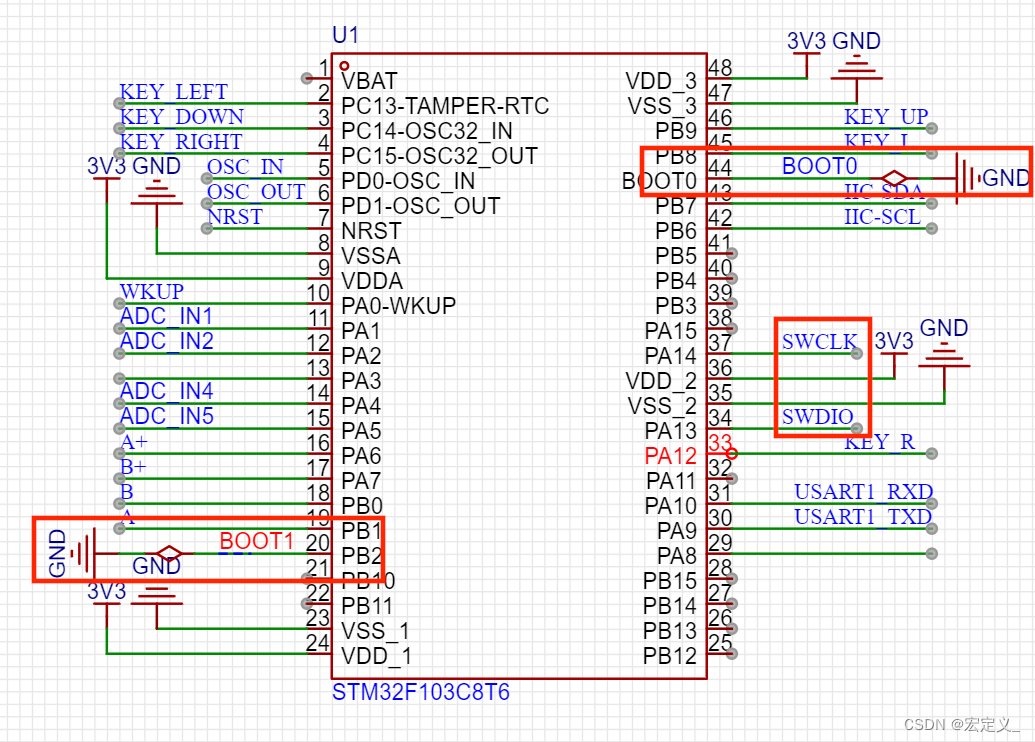Select the 3V3 symbol wired to VDD_1
This screenshot has width=1035, height=742.
[x=106, y=604]
